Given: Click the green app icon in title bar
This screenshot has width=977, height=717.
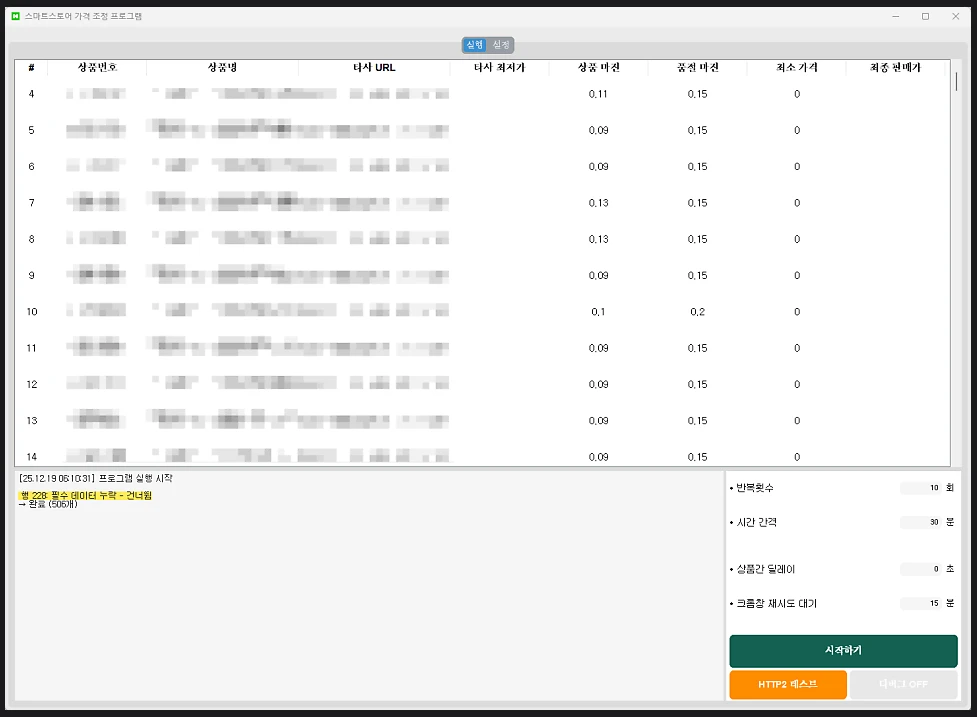Looking at the screenshot, I should coord(16,16).
